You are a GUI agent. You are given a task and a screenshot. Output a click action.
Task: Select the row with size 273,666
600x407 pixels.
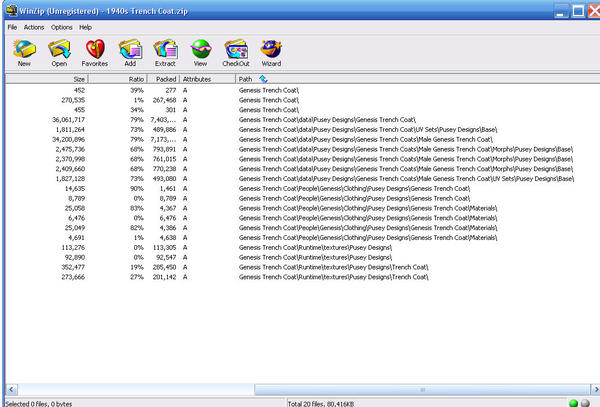pos(302,277)
